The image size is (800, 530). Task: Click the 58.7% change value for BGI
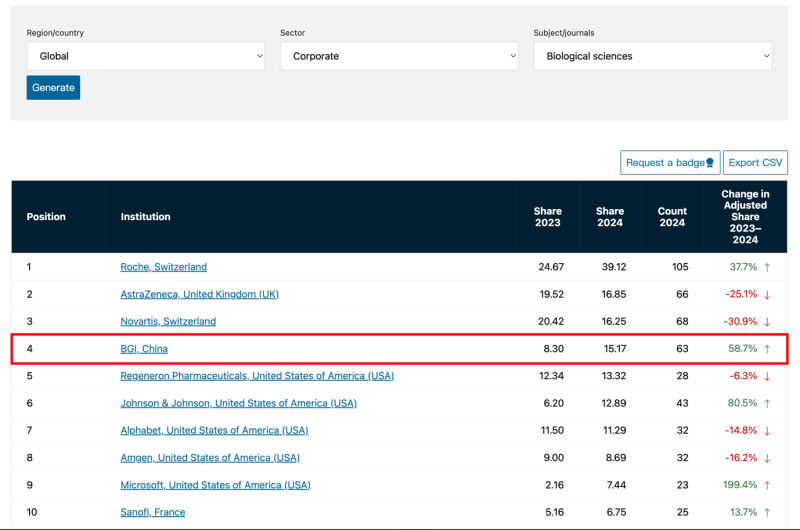pyautogui.click(x=743, y=349)
